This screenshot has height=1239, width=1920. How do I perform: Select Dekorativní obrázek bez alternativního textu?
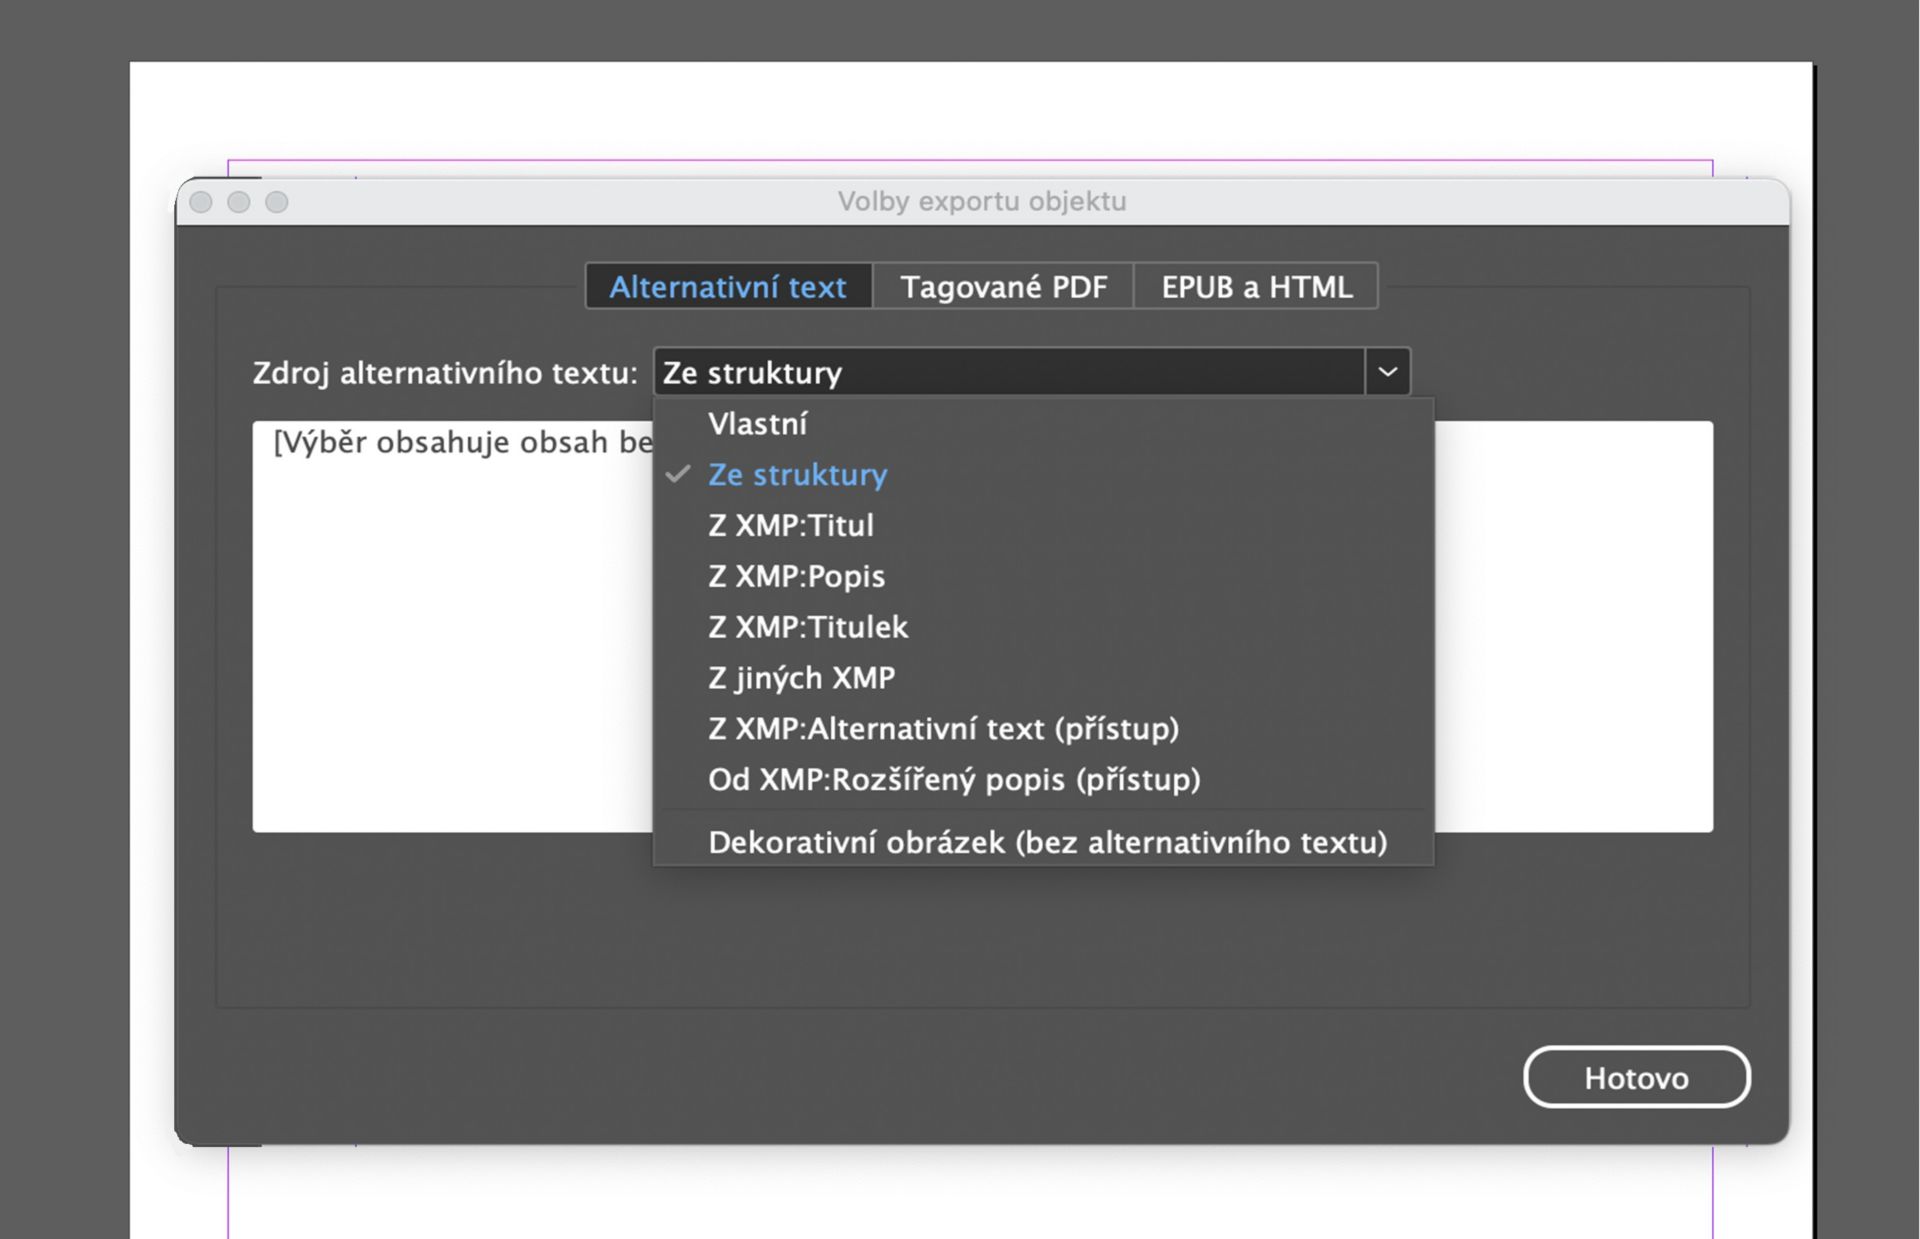1047,842
